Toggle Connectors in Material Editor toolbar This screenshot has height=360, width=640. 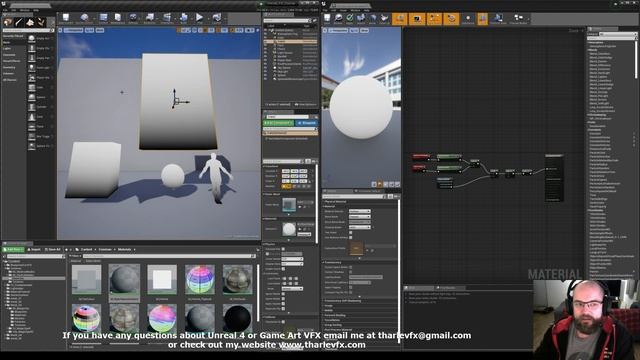pos(400,19)
